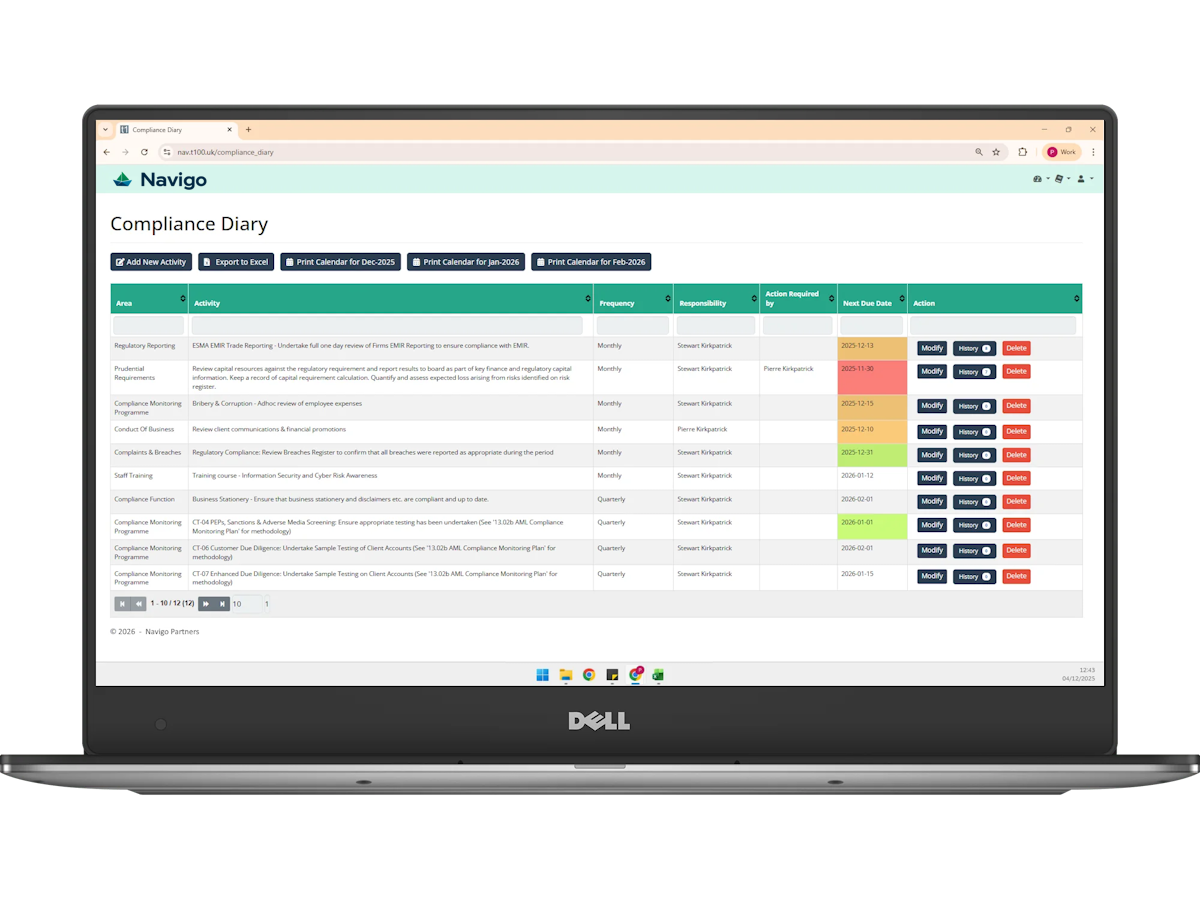The width and height of the screenshot is (1200, 900).
Task: Click the magnifier zoom icon in address bar
Action: click(979, 152)
